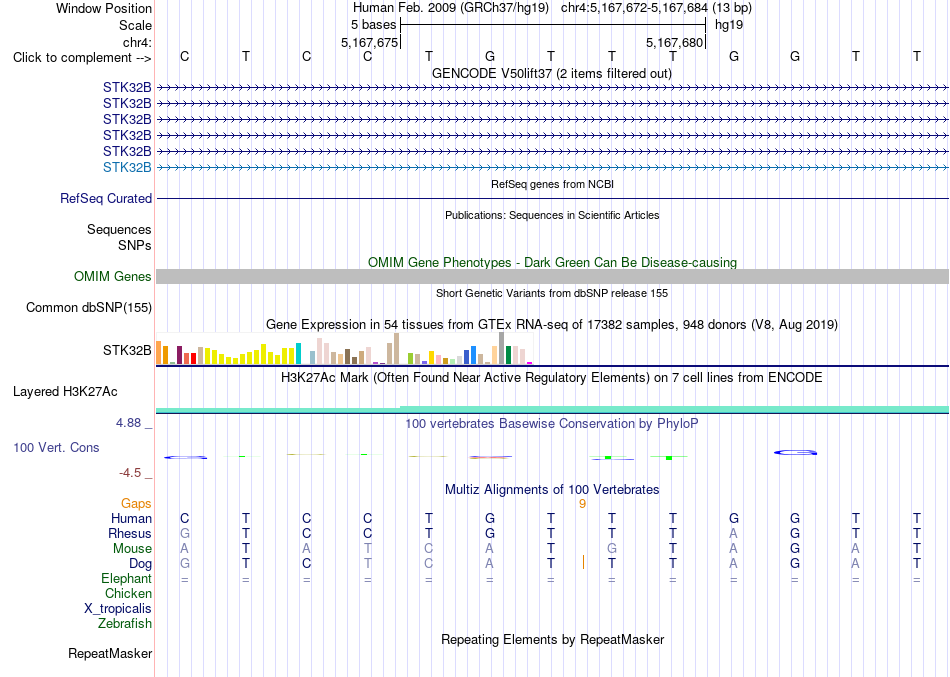The width and height of the screenshot is (950, 677).
Task: Click the OMIM Genes track label
Action: (113, 276)
